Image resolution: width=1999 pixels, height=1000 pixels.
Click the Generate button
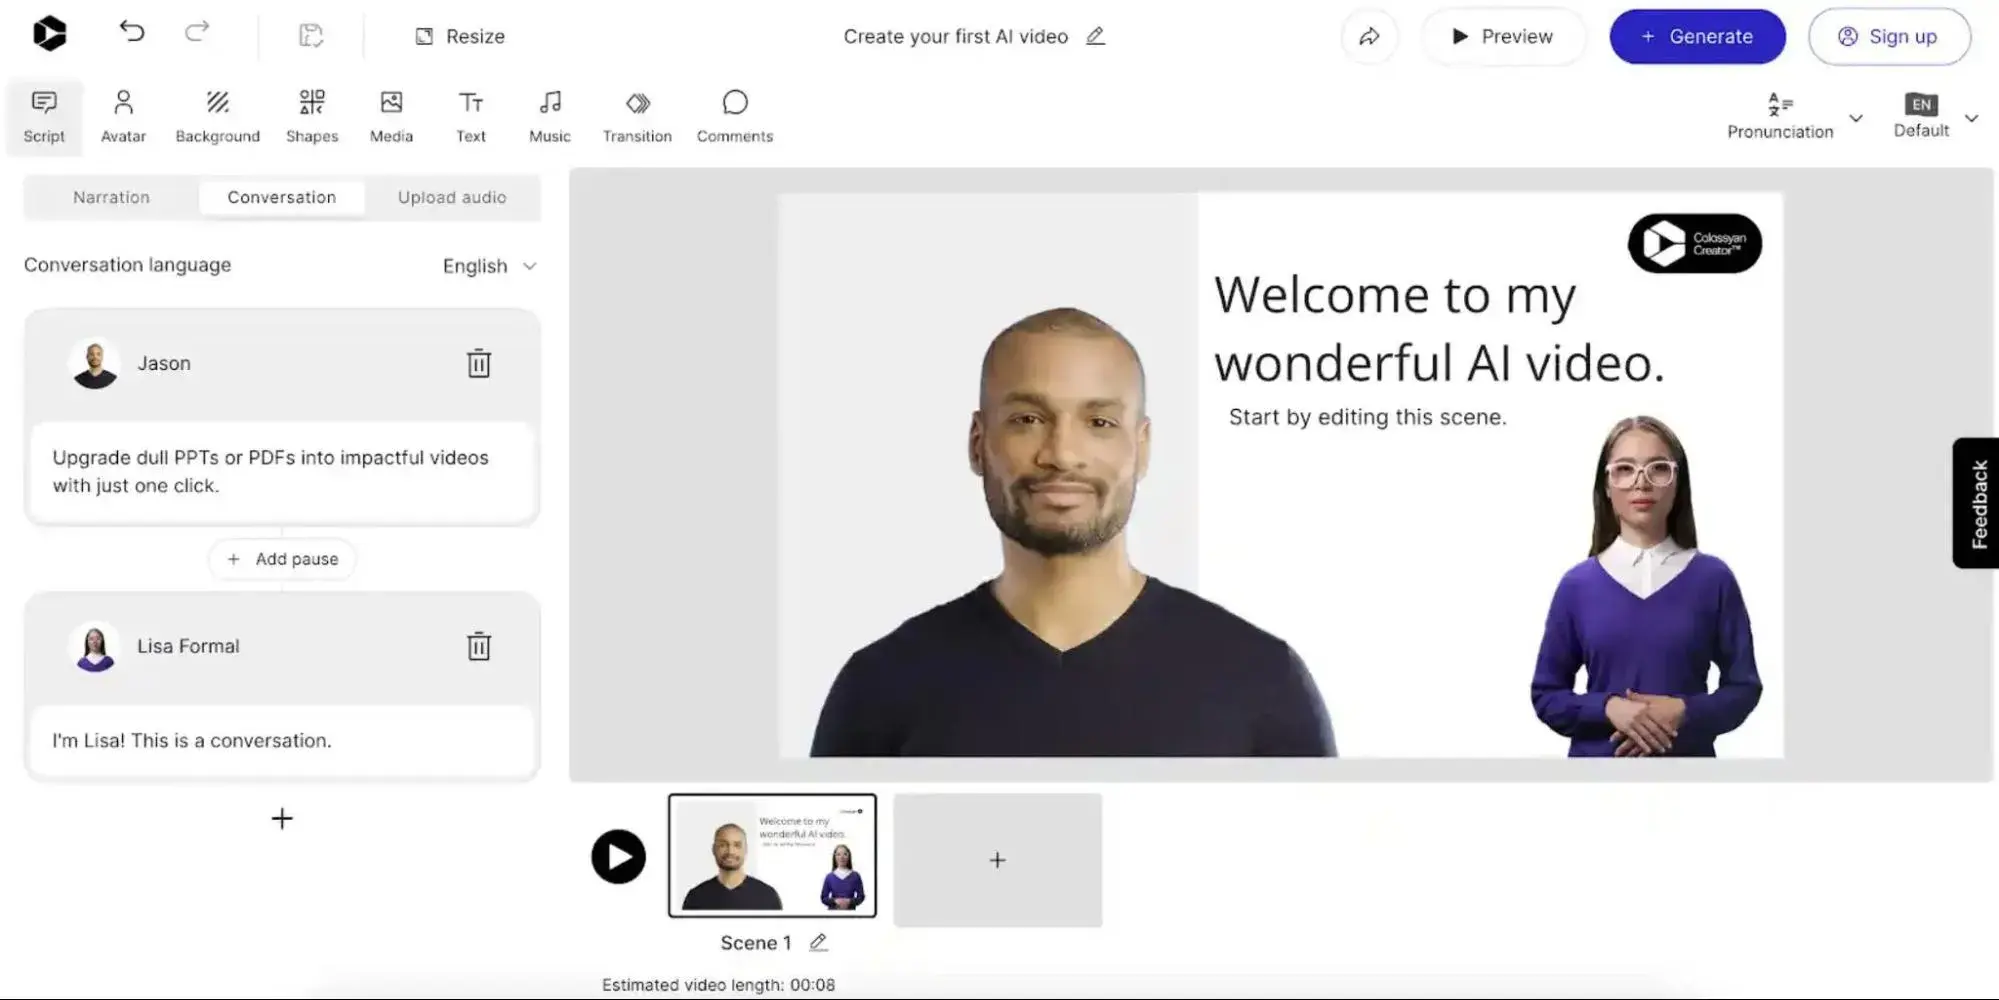pyautogui.click(x=1697, y=37)
